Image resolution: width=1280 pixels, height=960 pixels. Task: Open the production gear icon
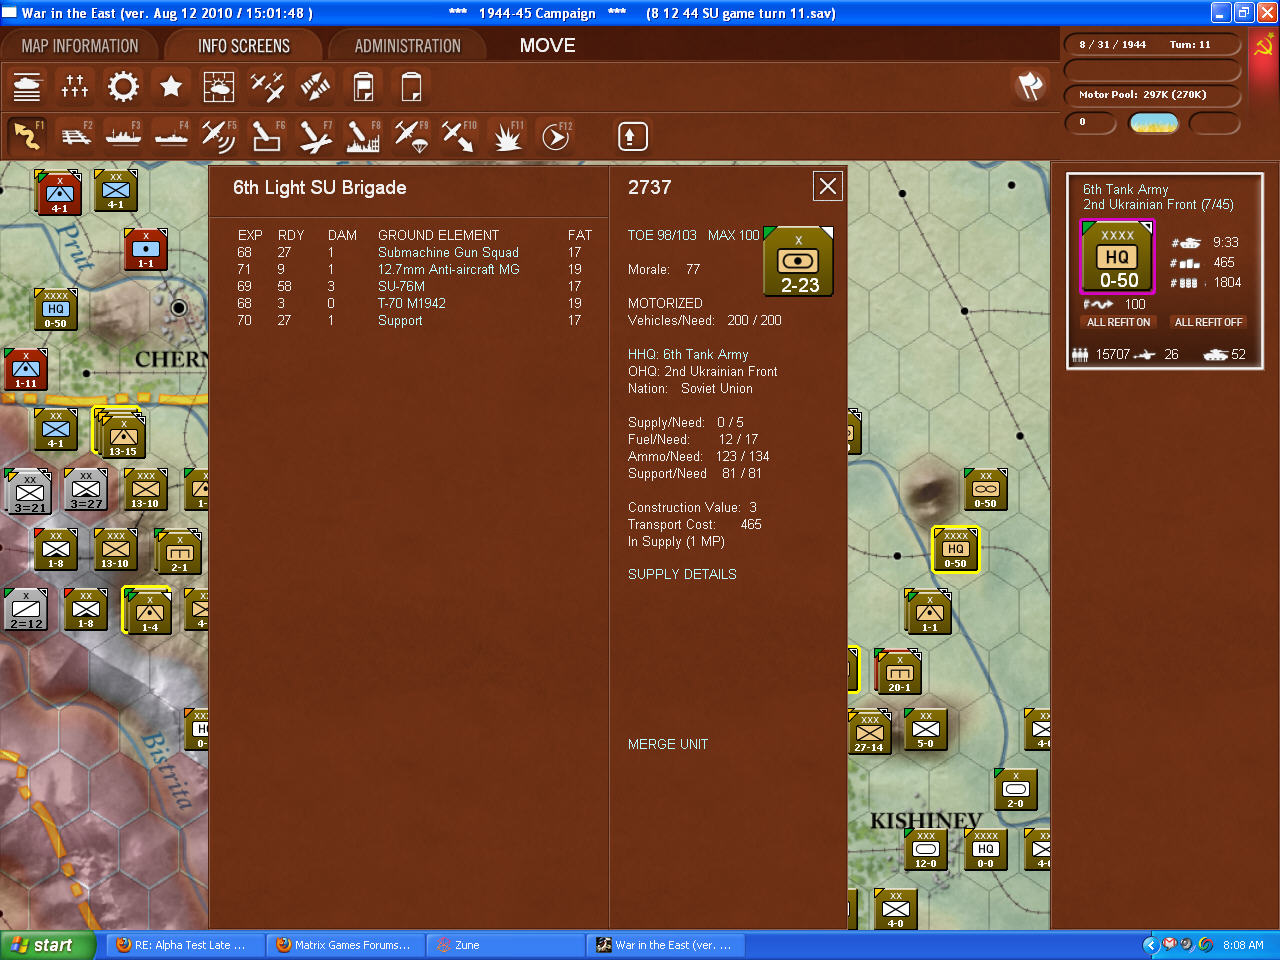(x=123, y=87)
